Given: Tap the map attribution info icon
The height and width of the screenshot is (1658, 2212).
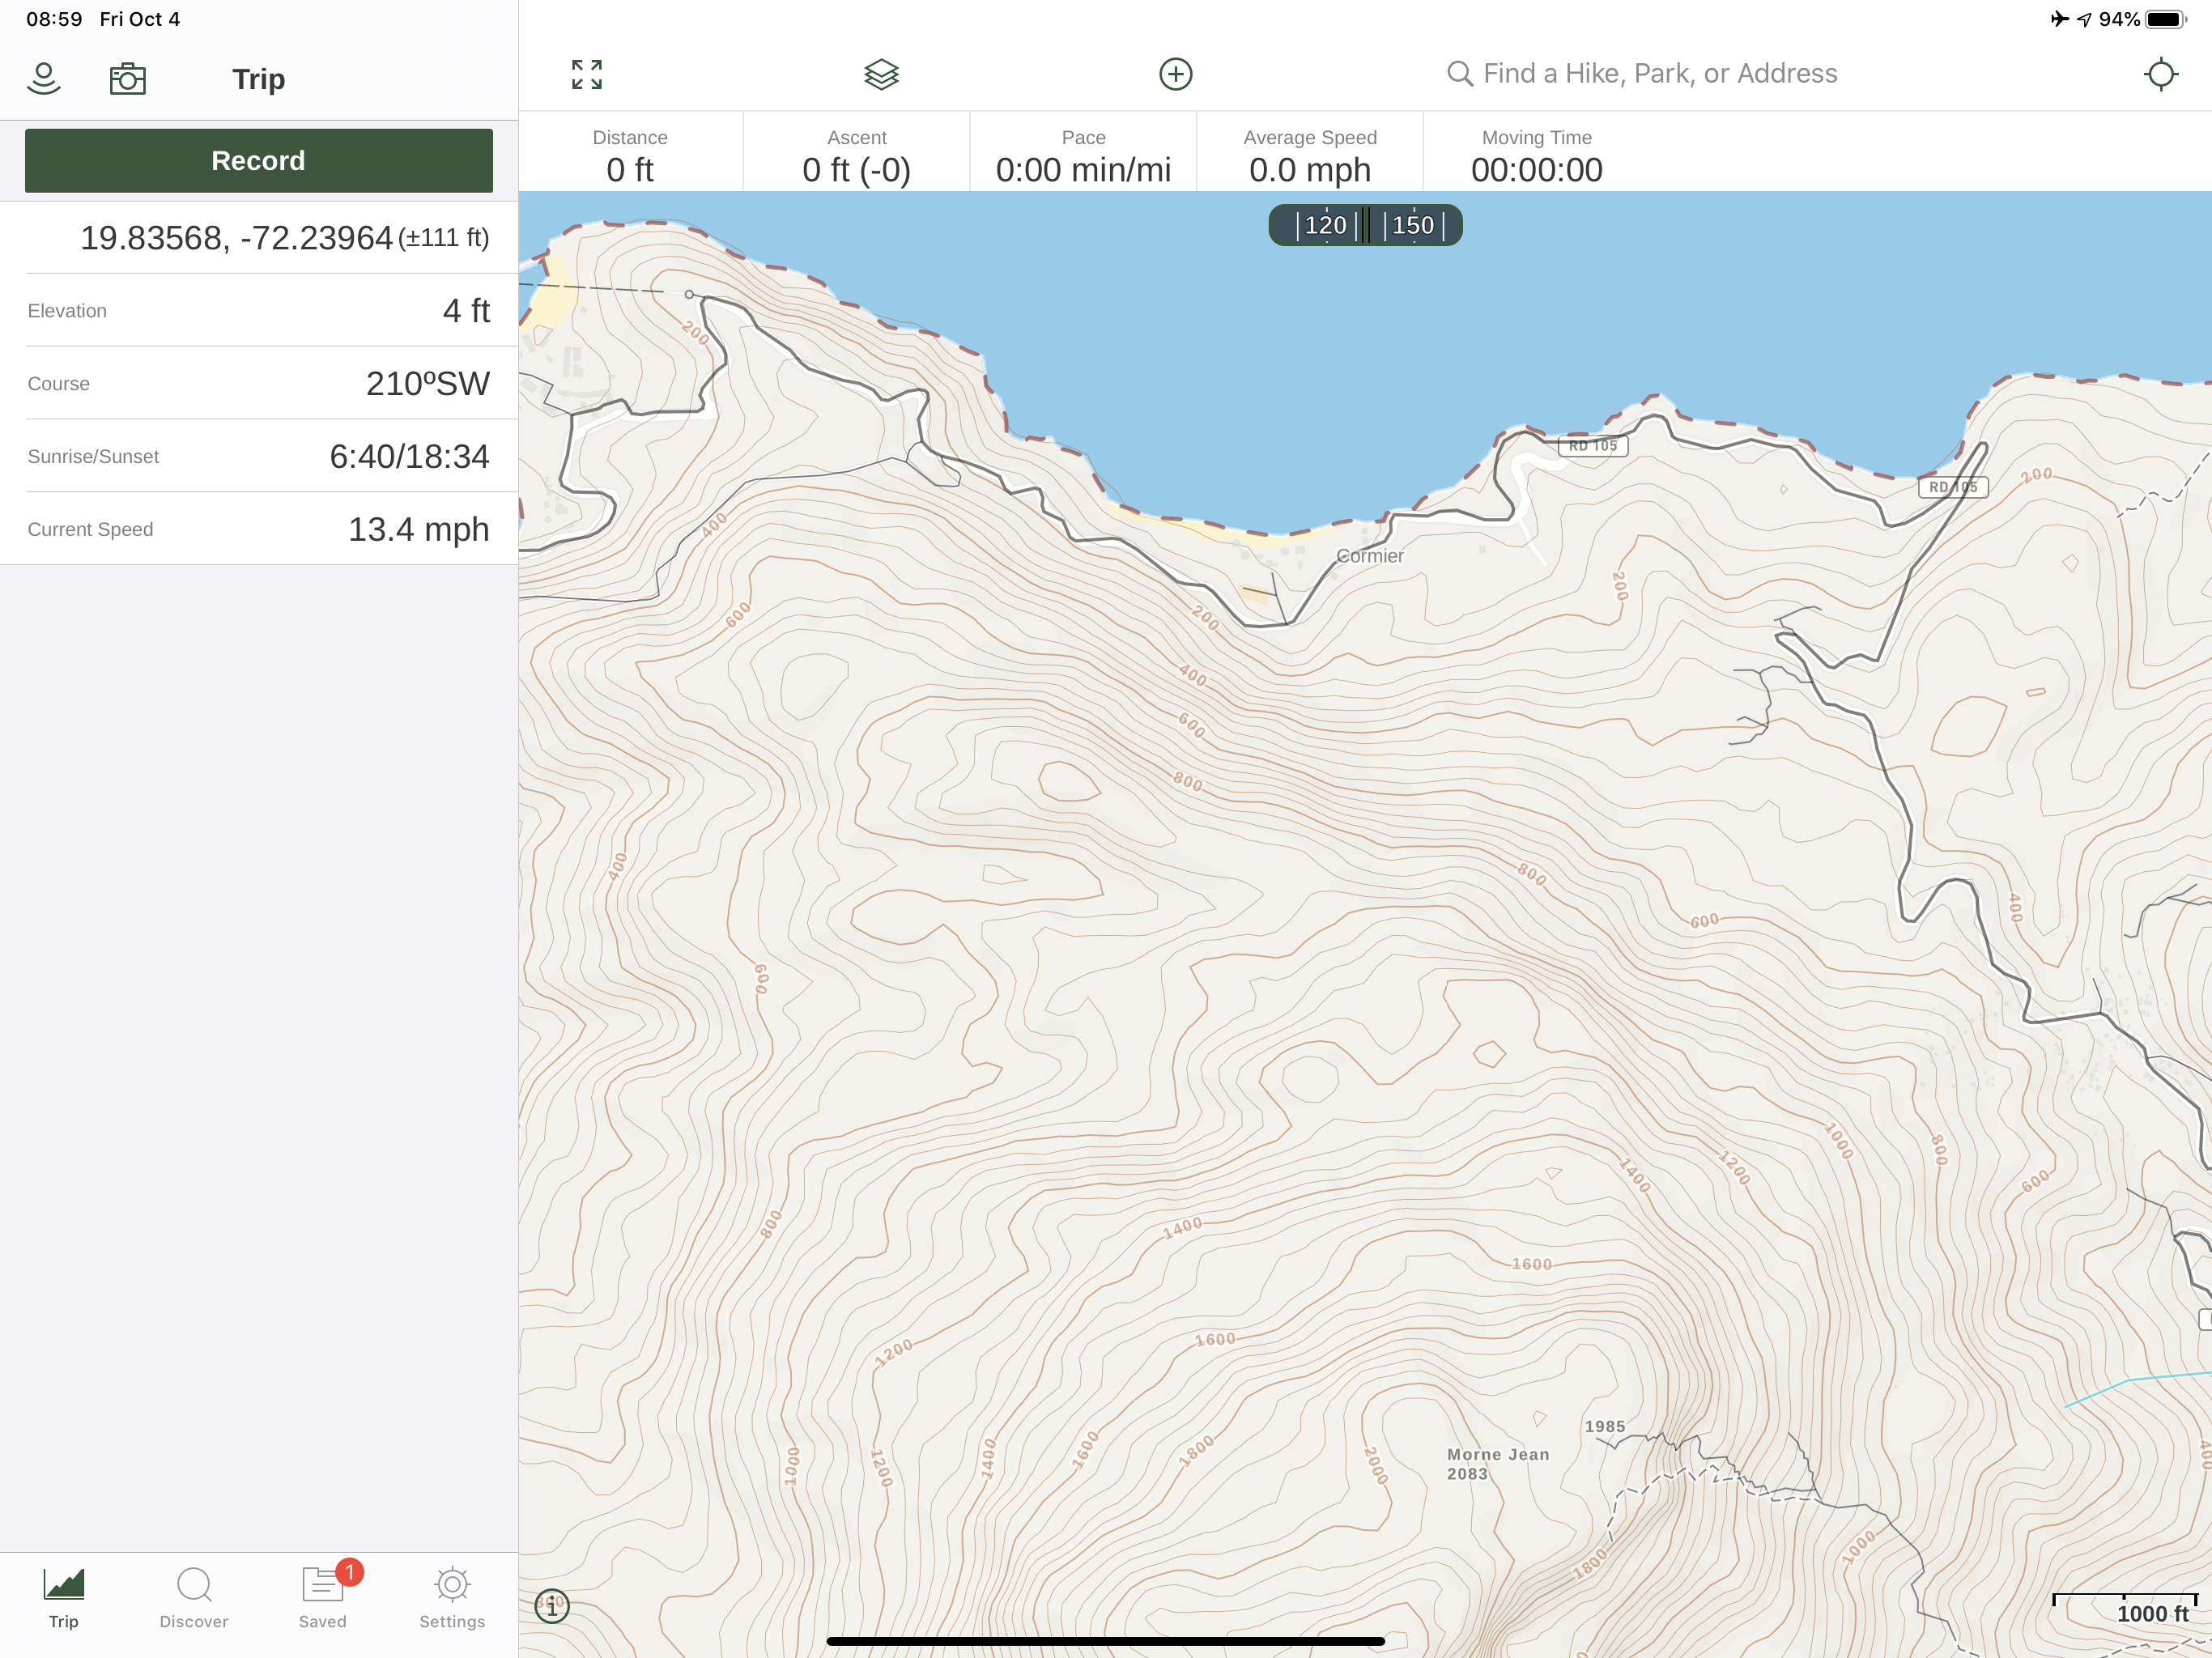Looking at the screenshot, I should coord(552,1607).
